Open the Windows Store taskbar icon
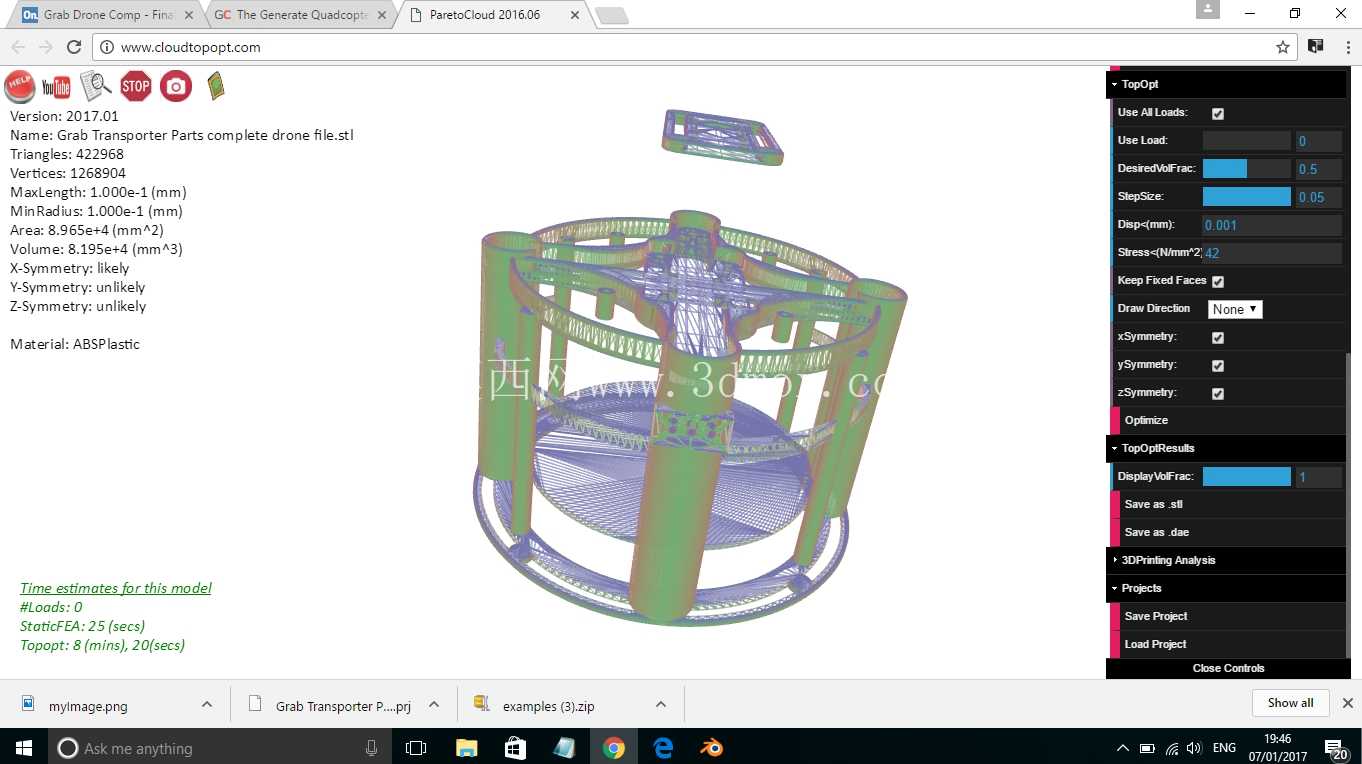 pyautogui.click(x=515, y=748)
